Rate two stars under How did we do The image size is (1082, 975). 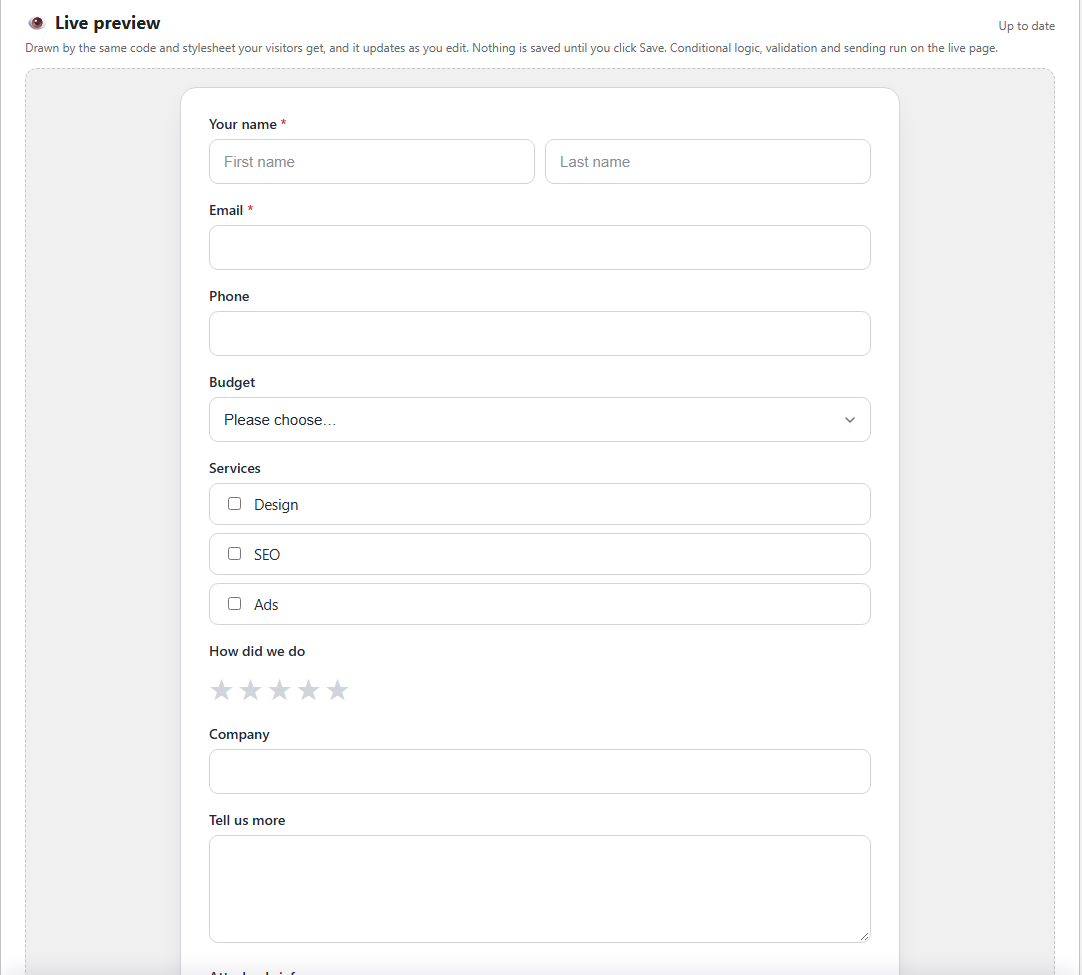coord(250,689)
